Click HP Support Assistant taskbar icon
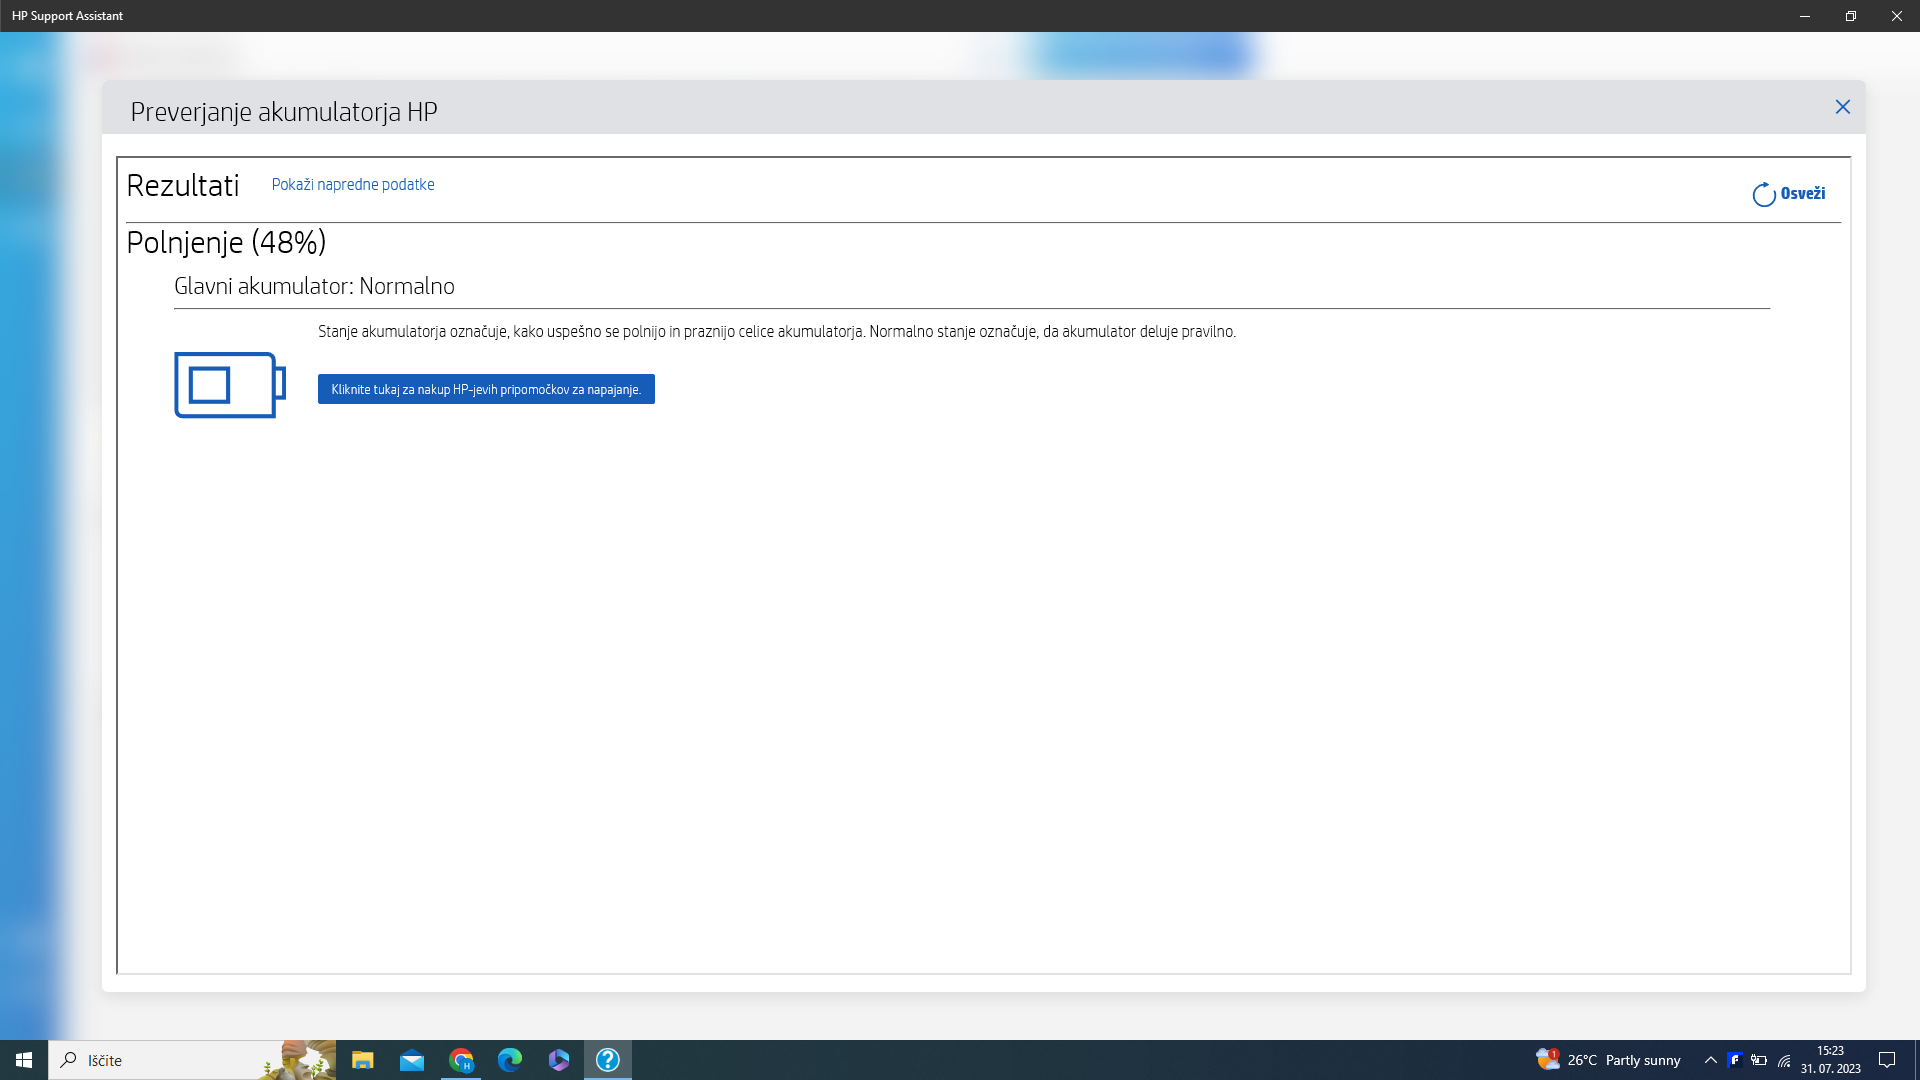1920x1080 pixels. coord(608,1060)
